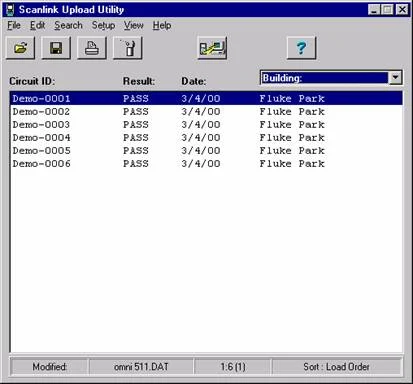413x384 pixels.
Task: Click the setup tools toolbar icon
Action: coord(128,48)
